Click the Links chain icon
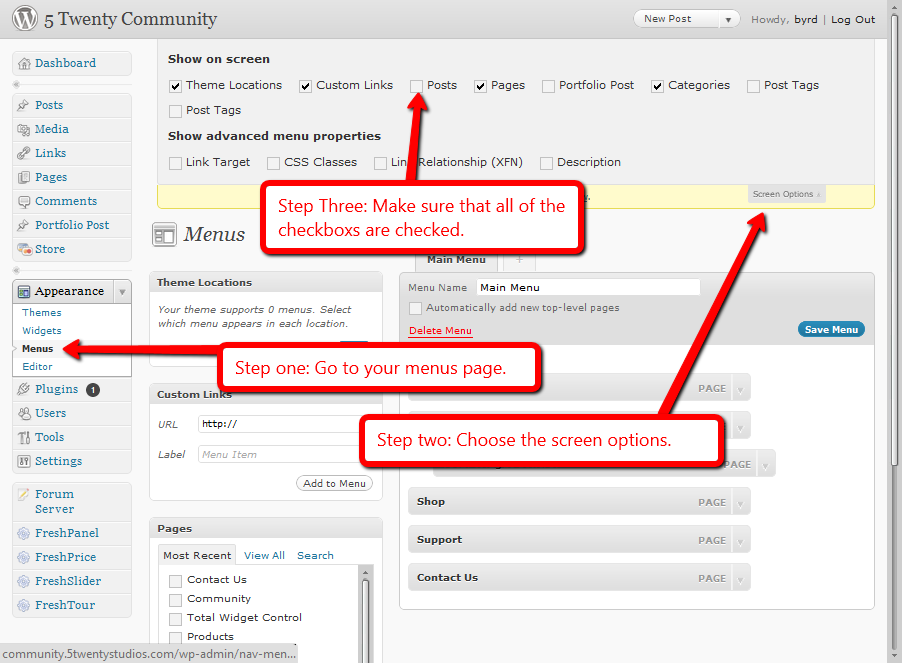The width and height of the screenshot is (902, 663). [24, 153]
